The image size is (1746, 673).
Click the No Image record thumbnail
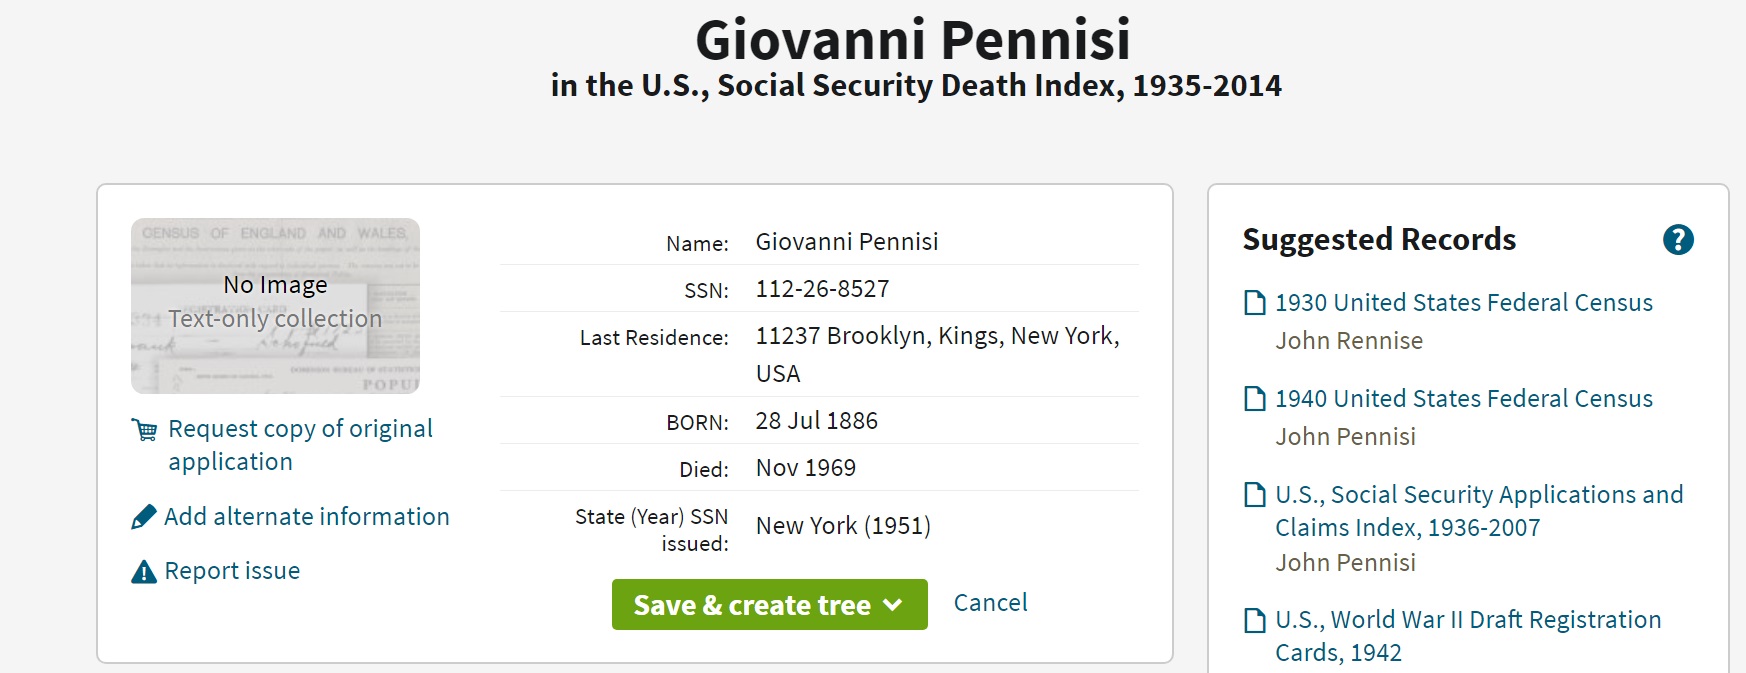[275, 305]
